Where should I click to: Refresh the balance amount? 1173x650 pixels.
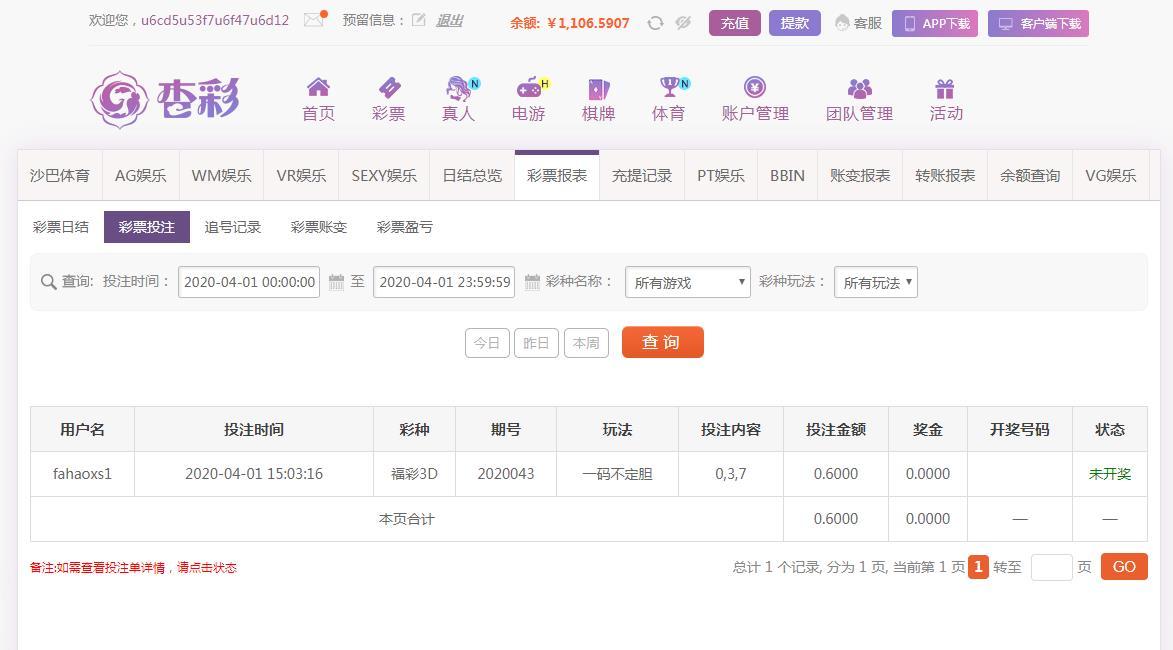click(x=655, y=23)
